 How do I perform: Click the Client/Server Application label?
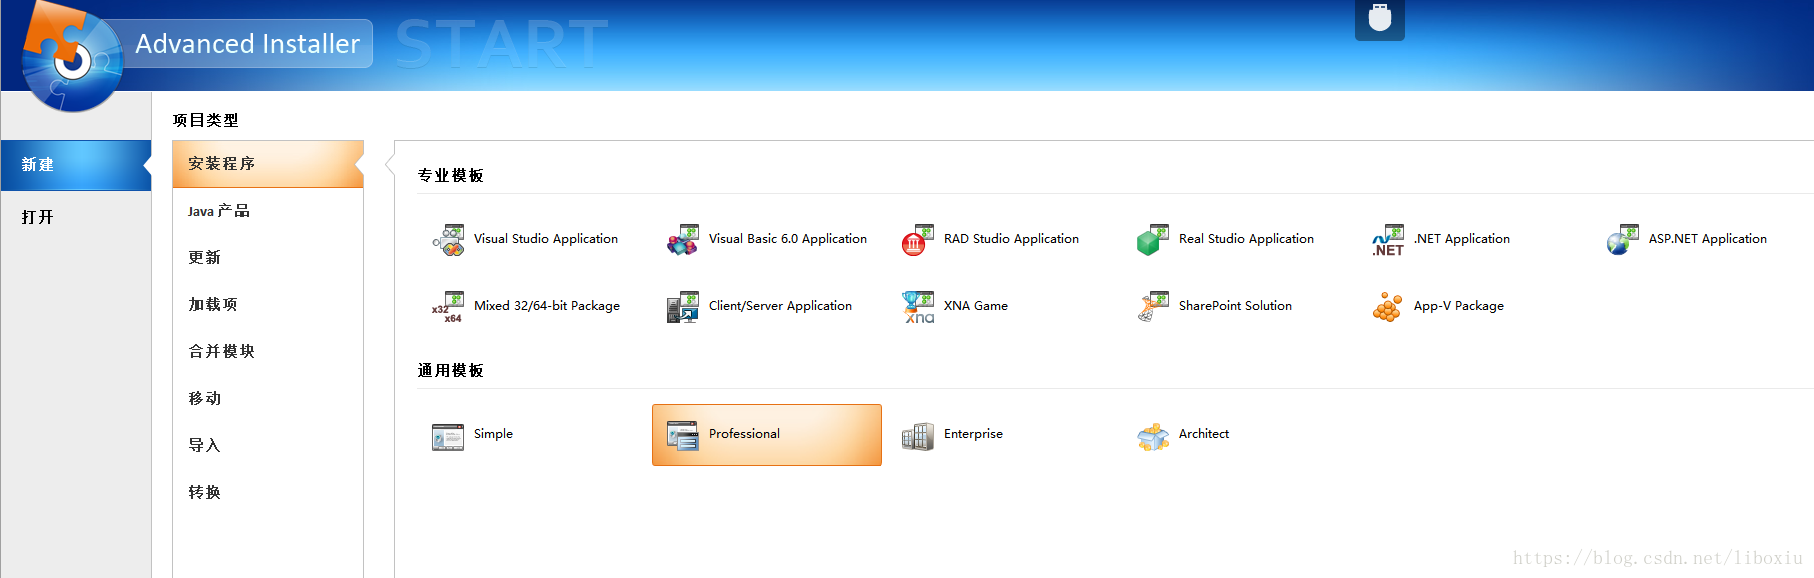point(780,306)
